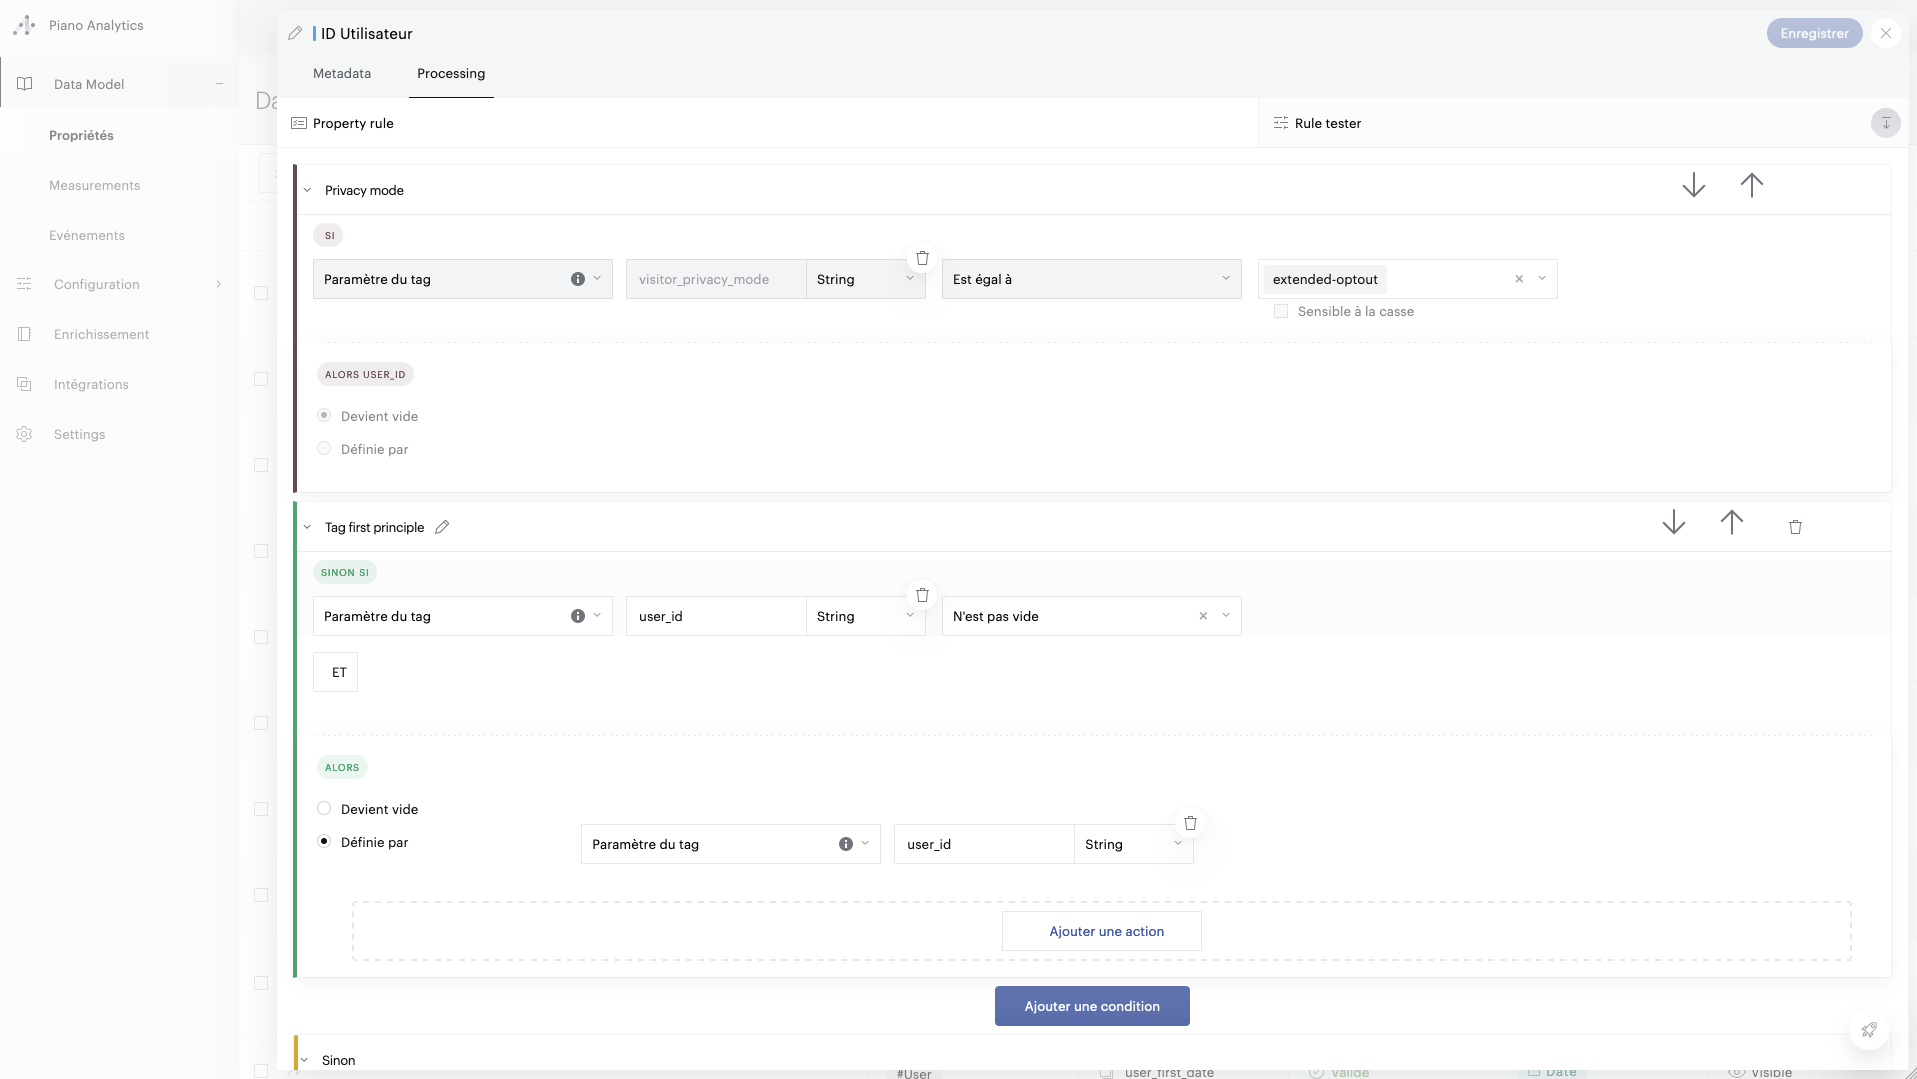Move Tag first principle rule up

[1731, 523]
